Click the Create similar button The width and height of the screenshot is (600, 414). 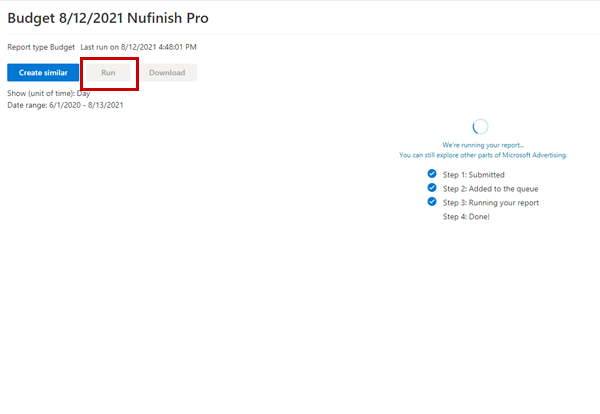pos(43,73)
